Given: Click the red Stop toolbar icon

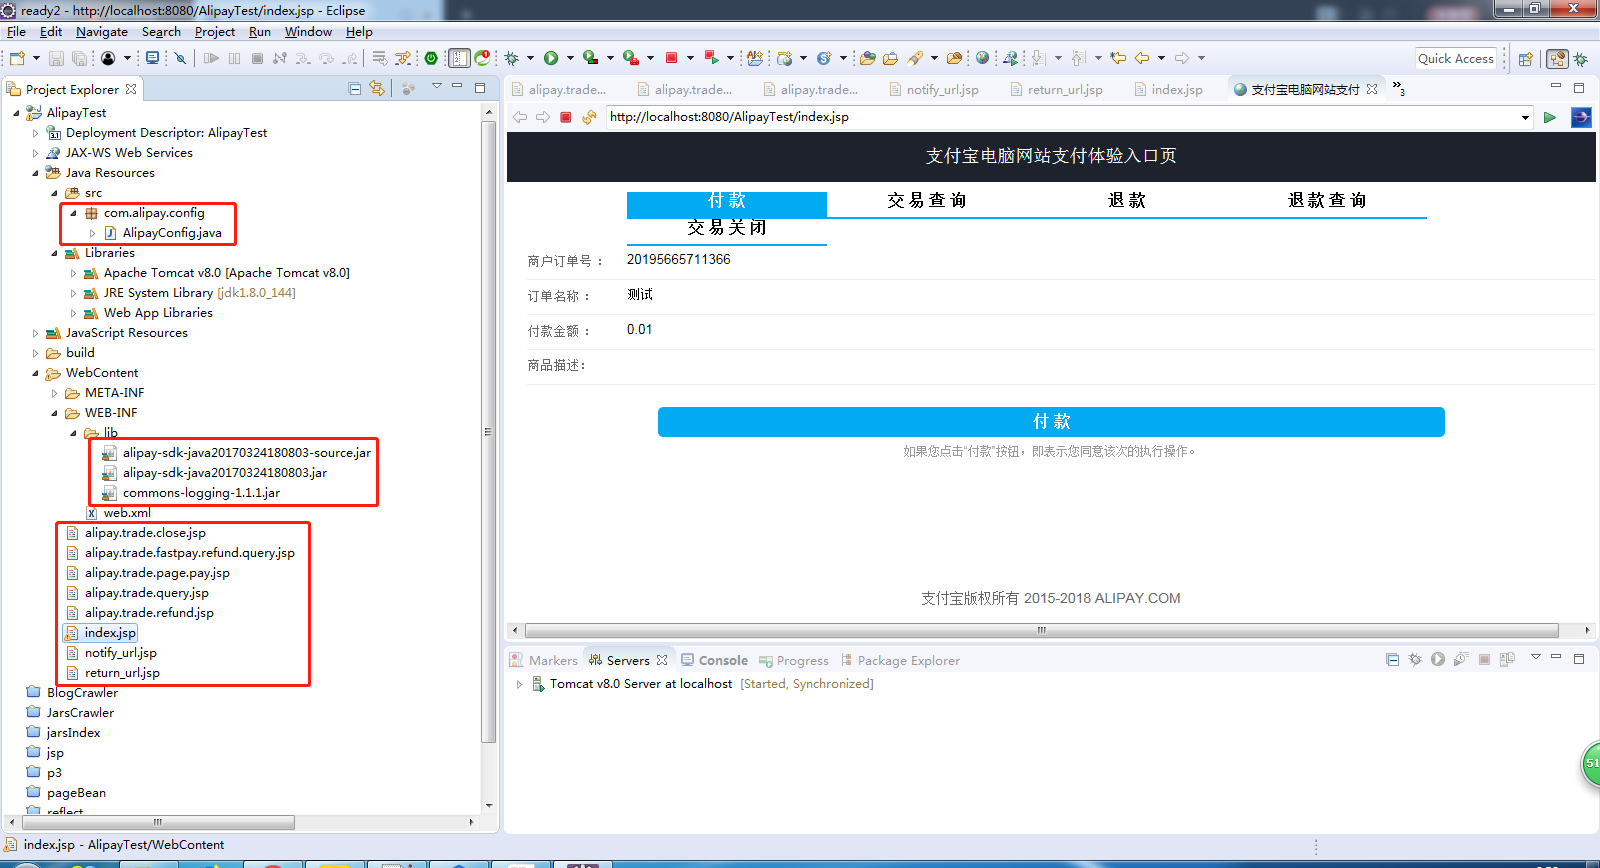Looking at the screenshot, I should 671,58.
